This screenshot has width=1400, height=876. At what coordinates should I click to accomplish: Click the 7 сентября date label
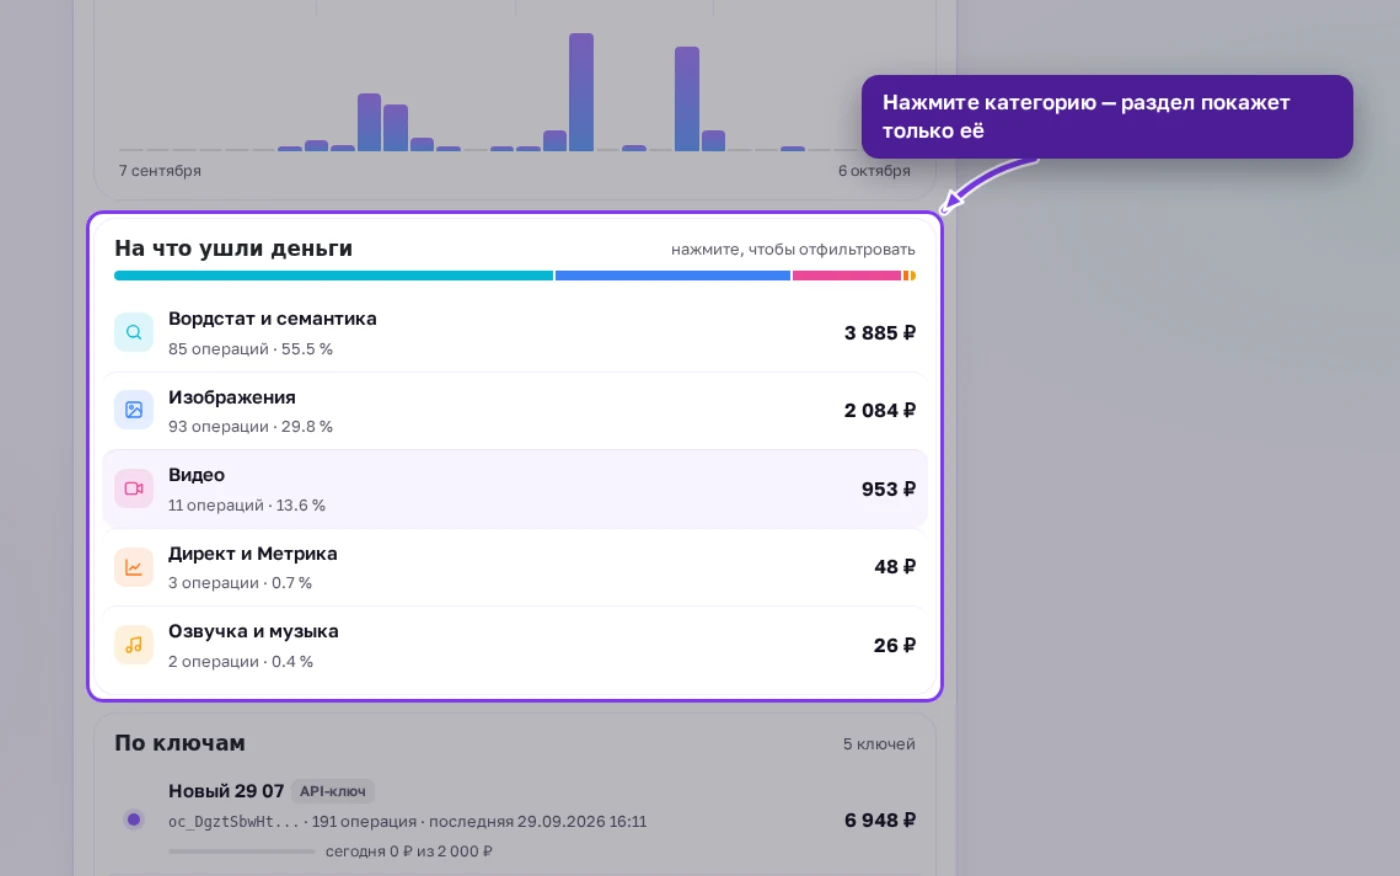pos(160,171)
